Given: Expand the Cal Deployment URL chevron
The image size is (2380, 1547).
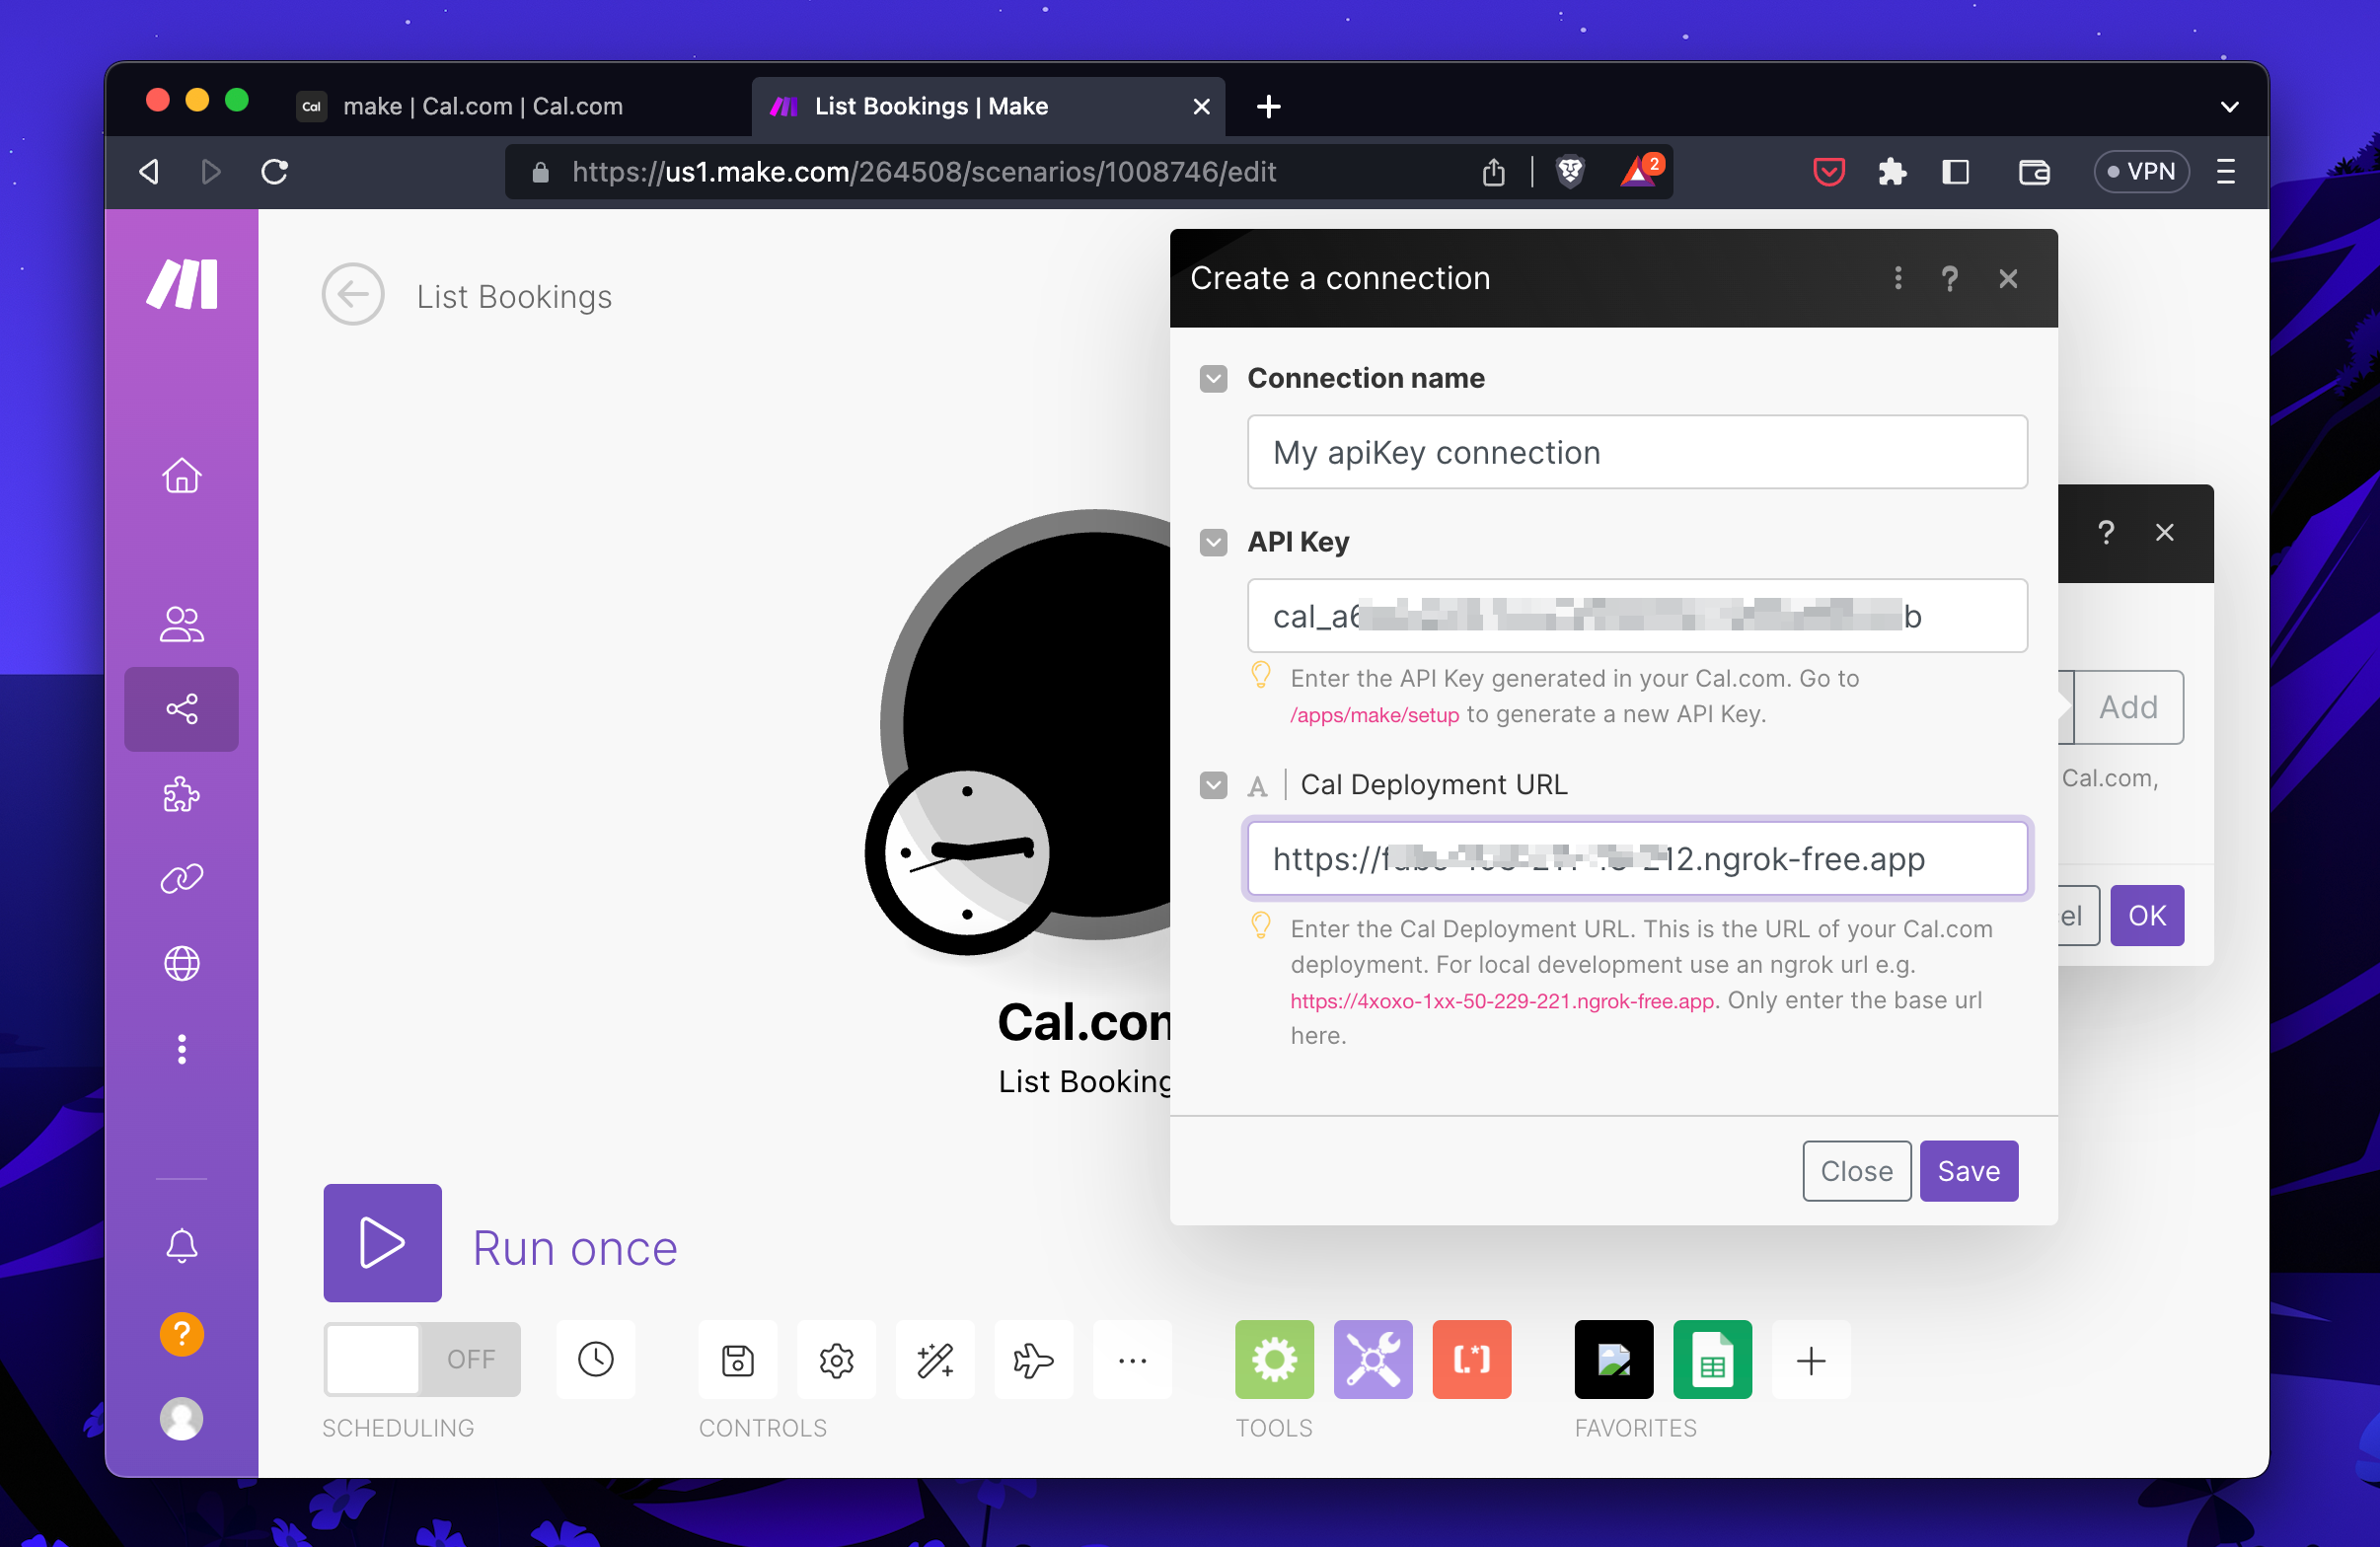Looking at the screenshot, I should point(1213,785).
